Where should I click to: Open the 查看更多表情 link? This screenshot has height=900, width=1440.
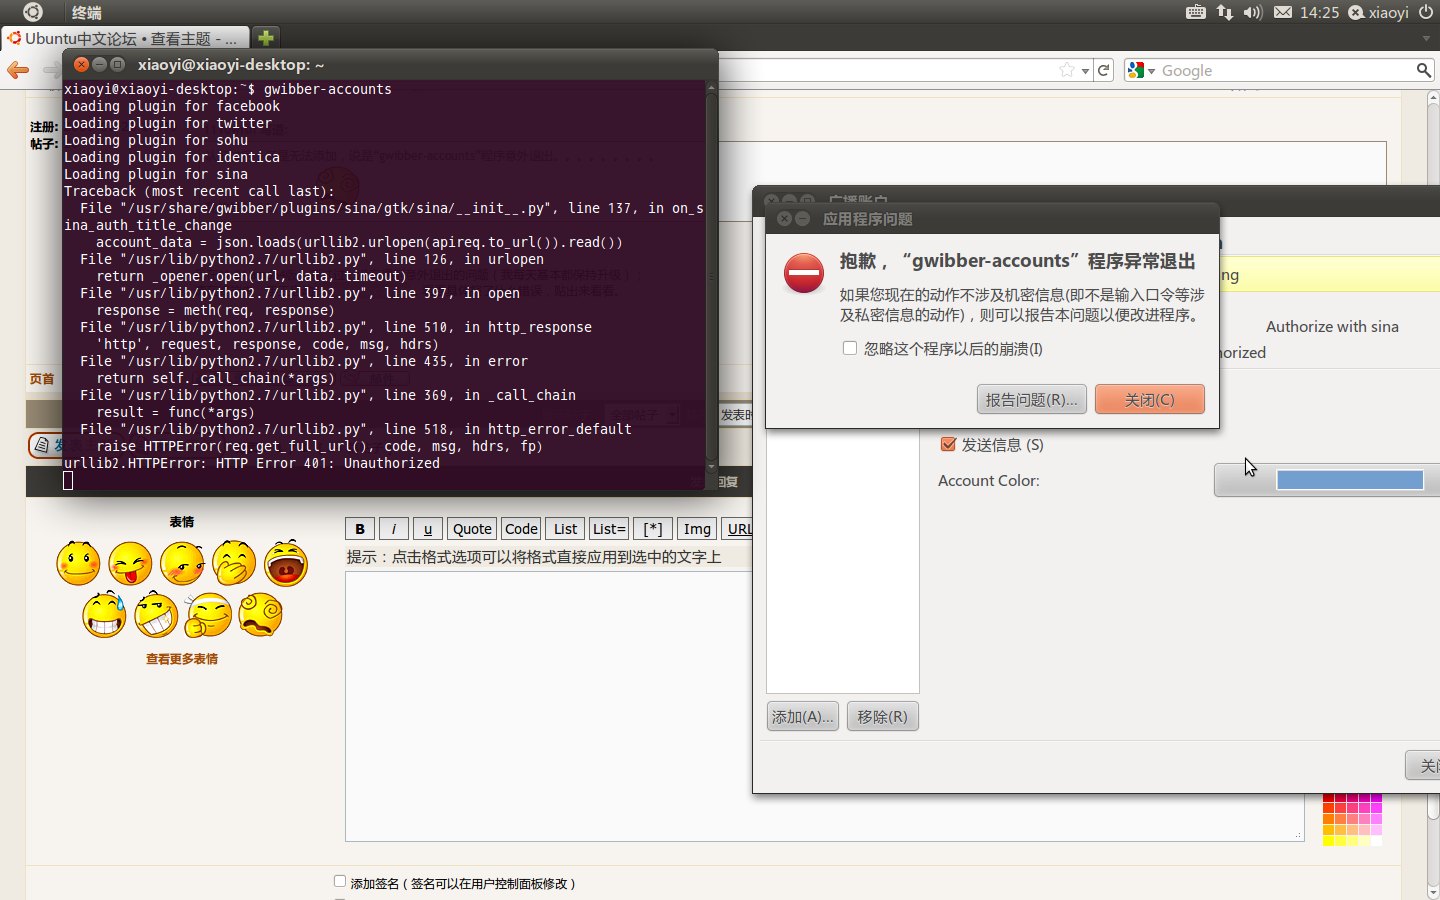click(182, 659)
